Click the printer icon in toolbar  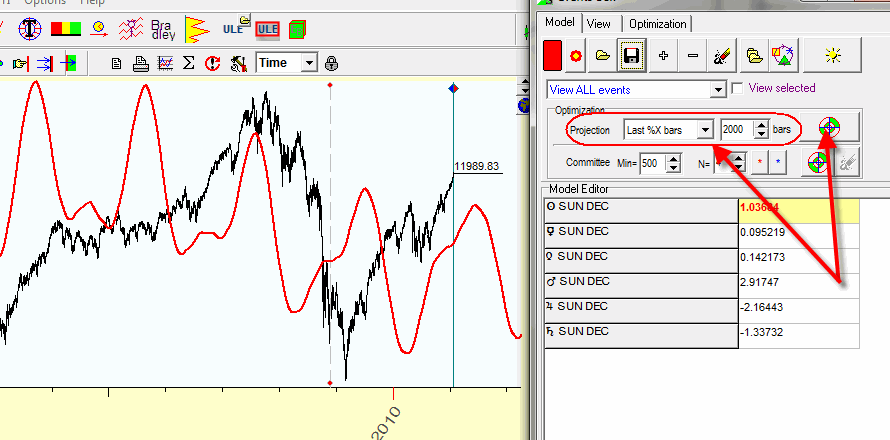tap(141, 63)
